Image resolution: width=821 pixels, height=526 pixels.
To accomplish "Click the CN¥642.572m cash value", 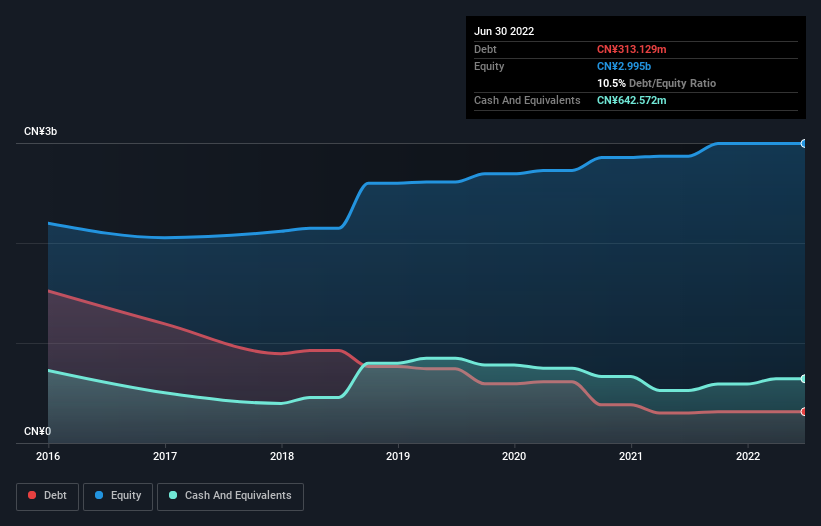I will click(631, 100).
